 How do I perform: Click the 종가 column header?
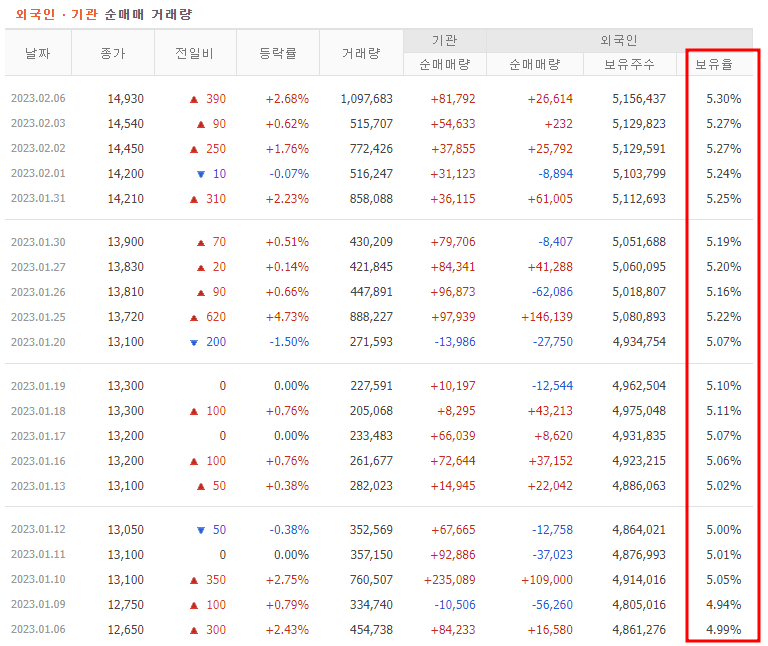tap(113, 53)
